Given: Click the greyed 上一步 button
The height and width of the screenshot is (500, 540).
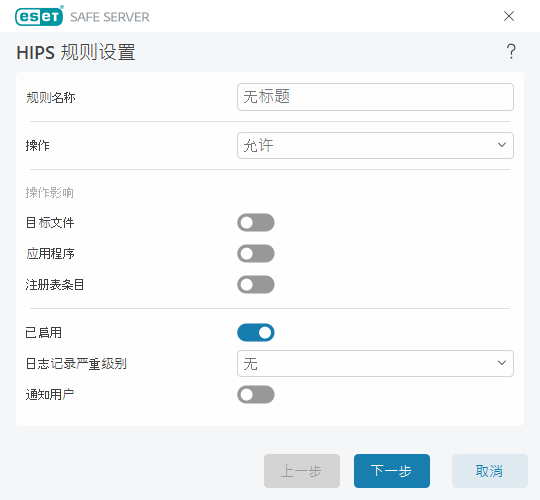Looking at the screenshot, I should pyautogui.click(x=302, y=471).
